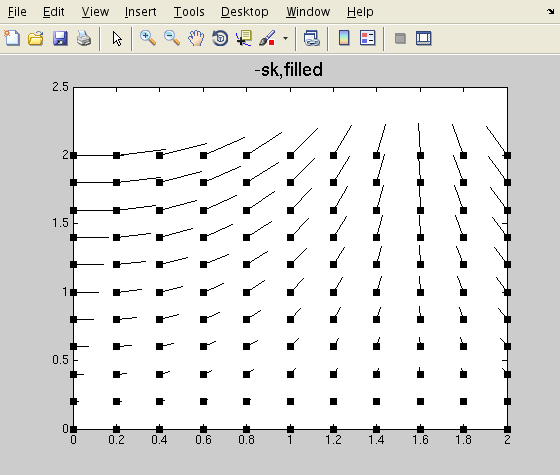Save the current figure
Screen dimensions: 560x475
pyautogui.click(x=60, y=38)
